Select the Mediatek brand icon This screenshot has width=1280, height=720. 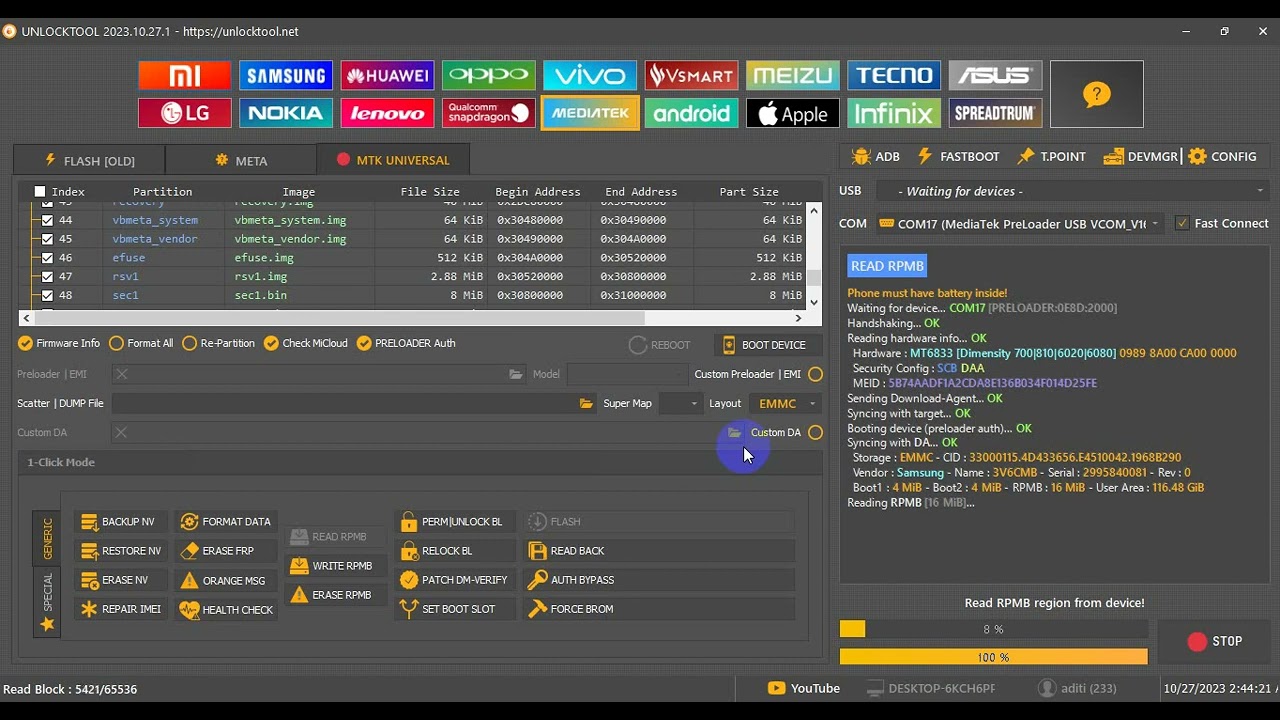pyautogui.click(x=590, y=113)
